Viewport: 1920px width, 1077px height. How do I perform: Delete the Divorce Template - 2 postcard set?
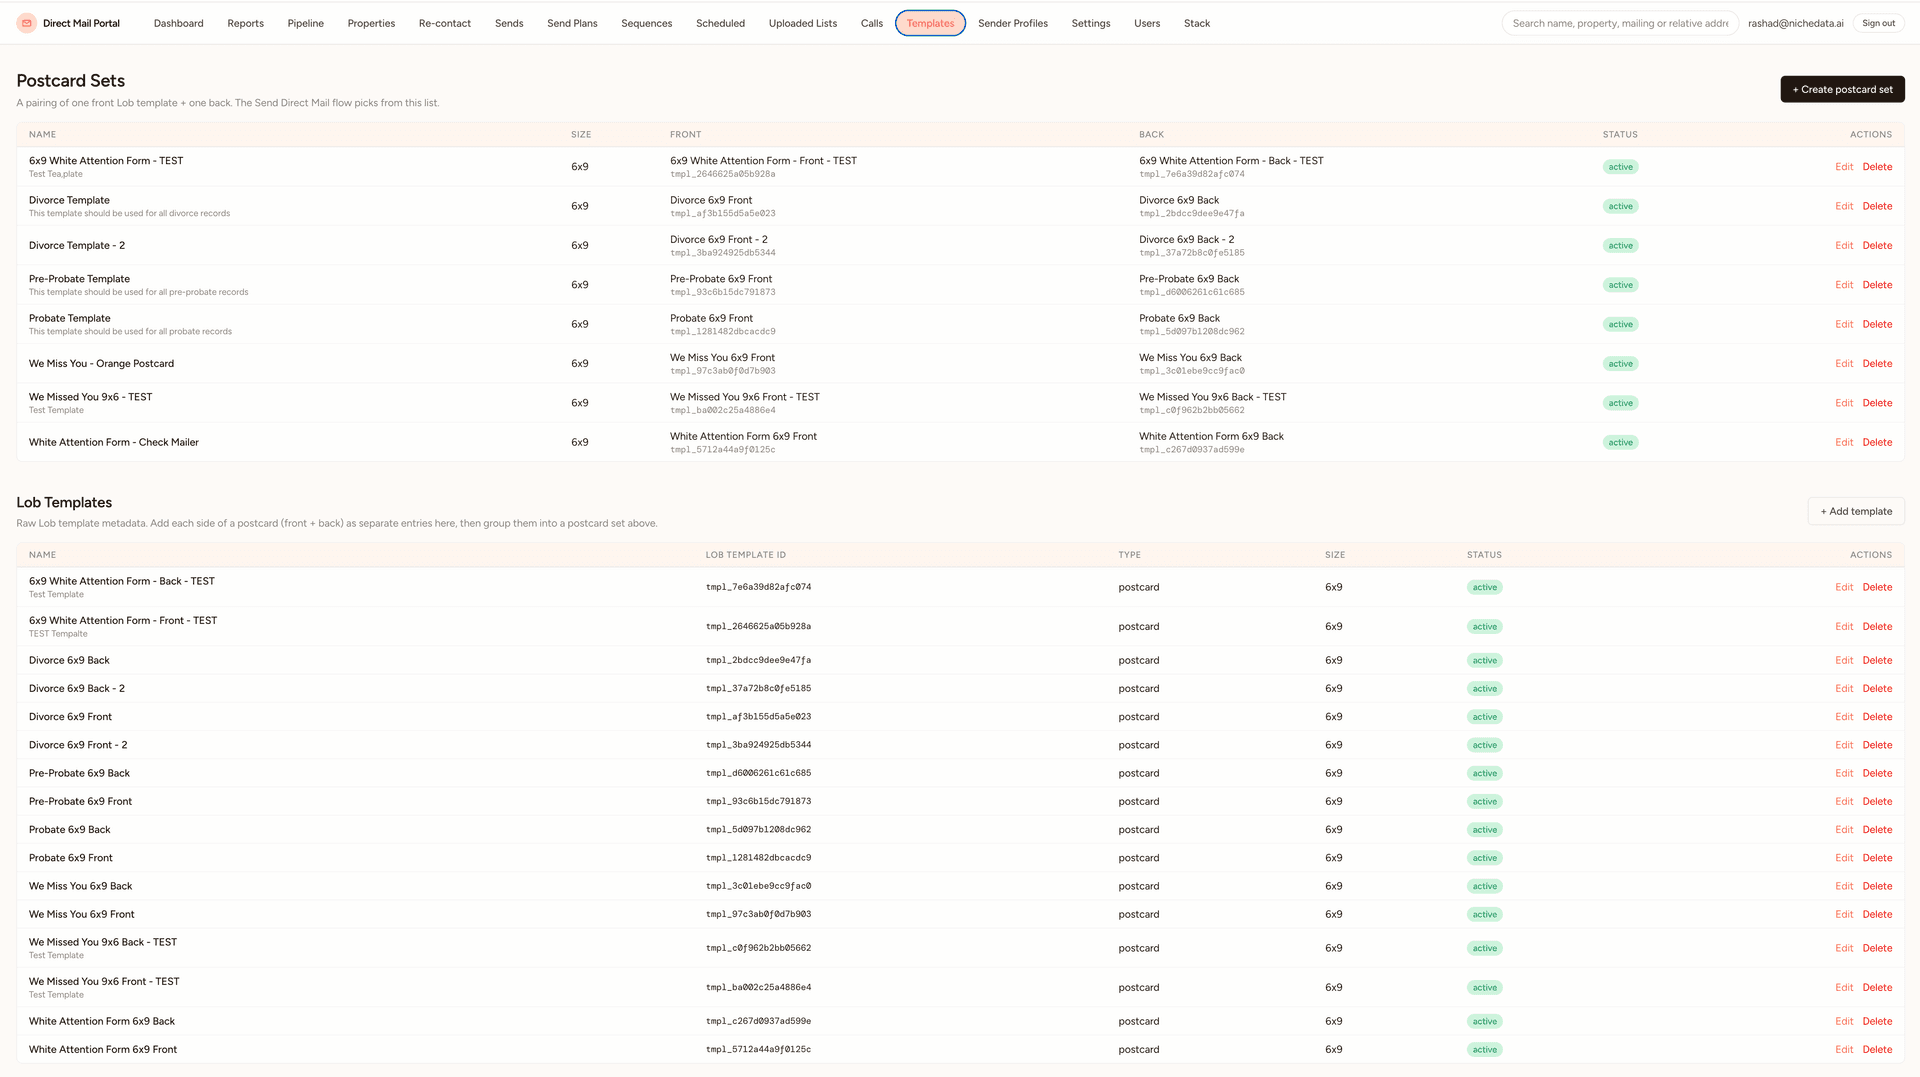pos(1877,245)
